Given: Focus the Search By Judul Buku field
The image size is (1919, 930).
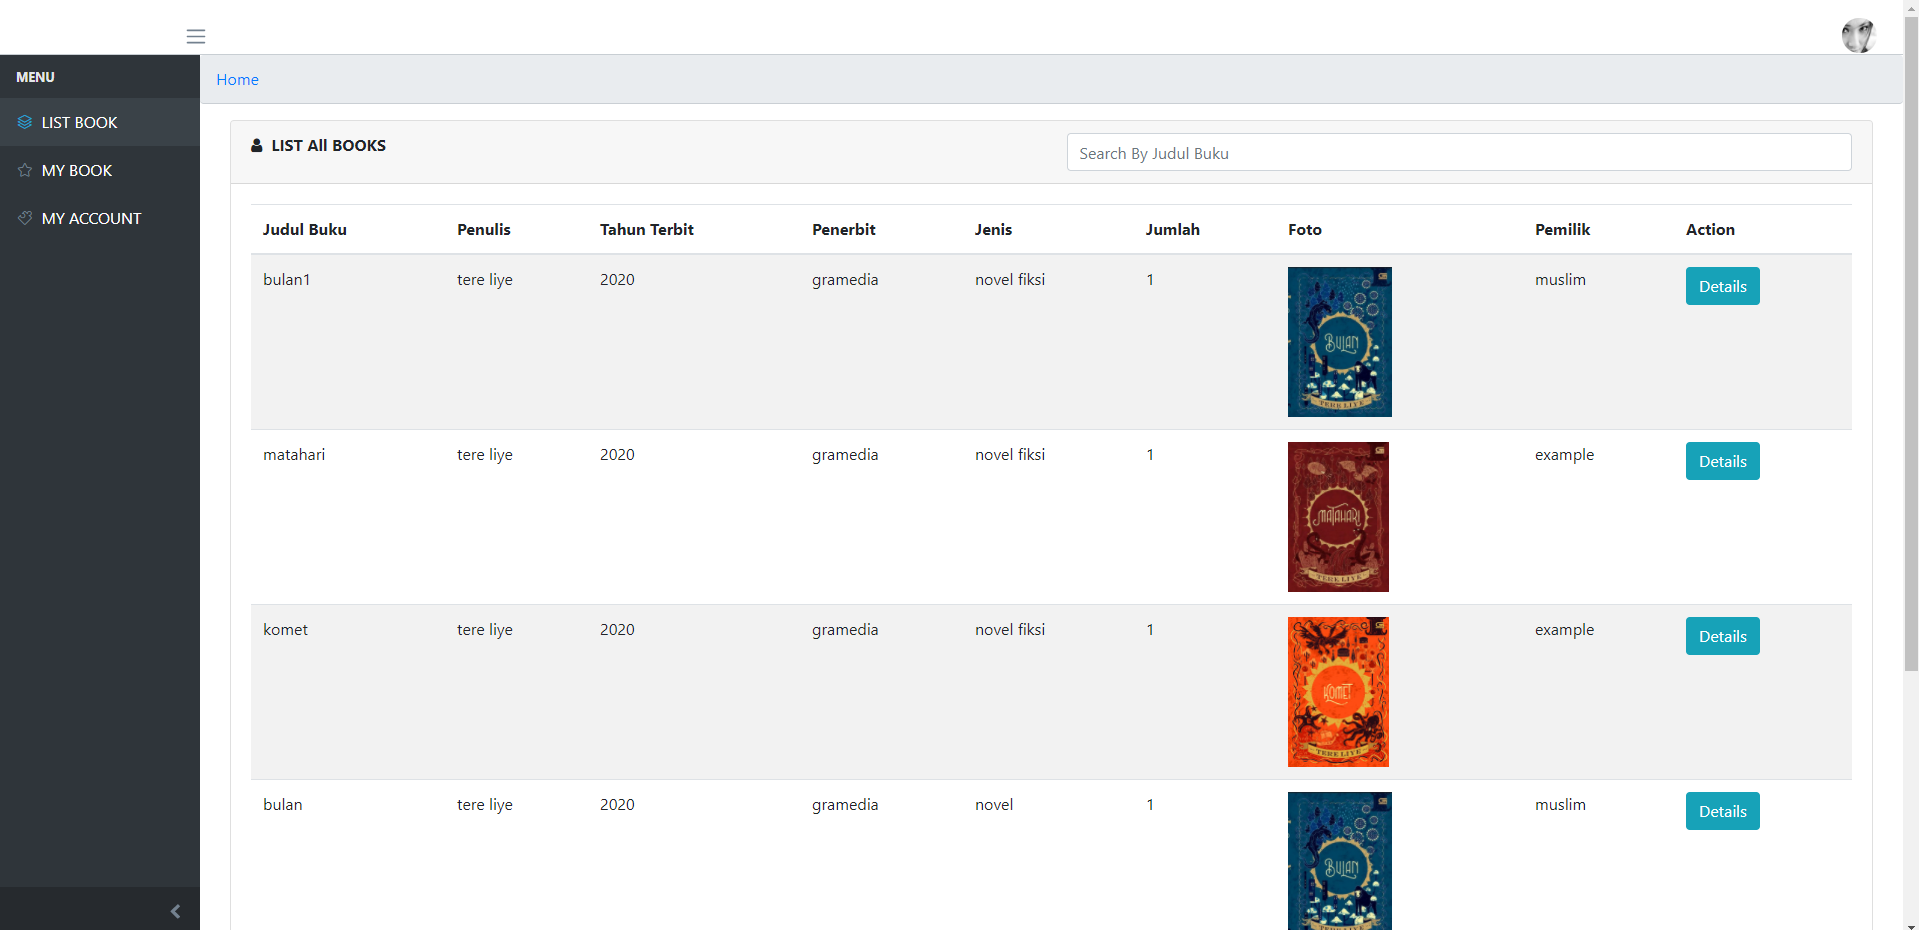Looking at the screenshot, I should coord(1459,153).
